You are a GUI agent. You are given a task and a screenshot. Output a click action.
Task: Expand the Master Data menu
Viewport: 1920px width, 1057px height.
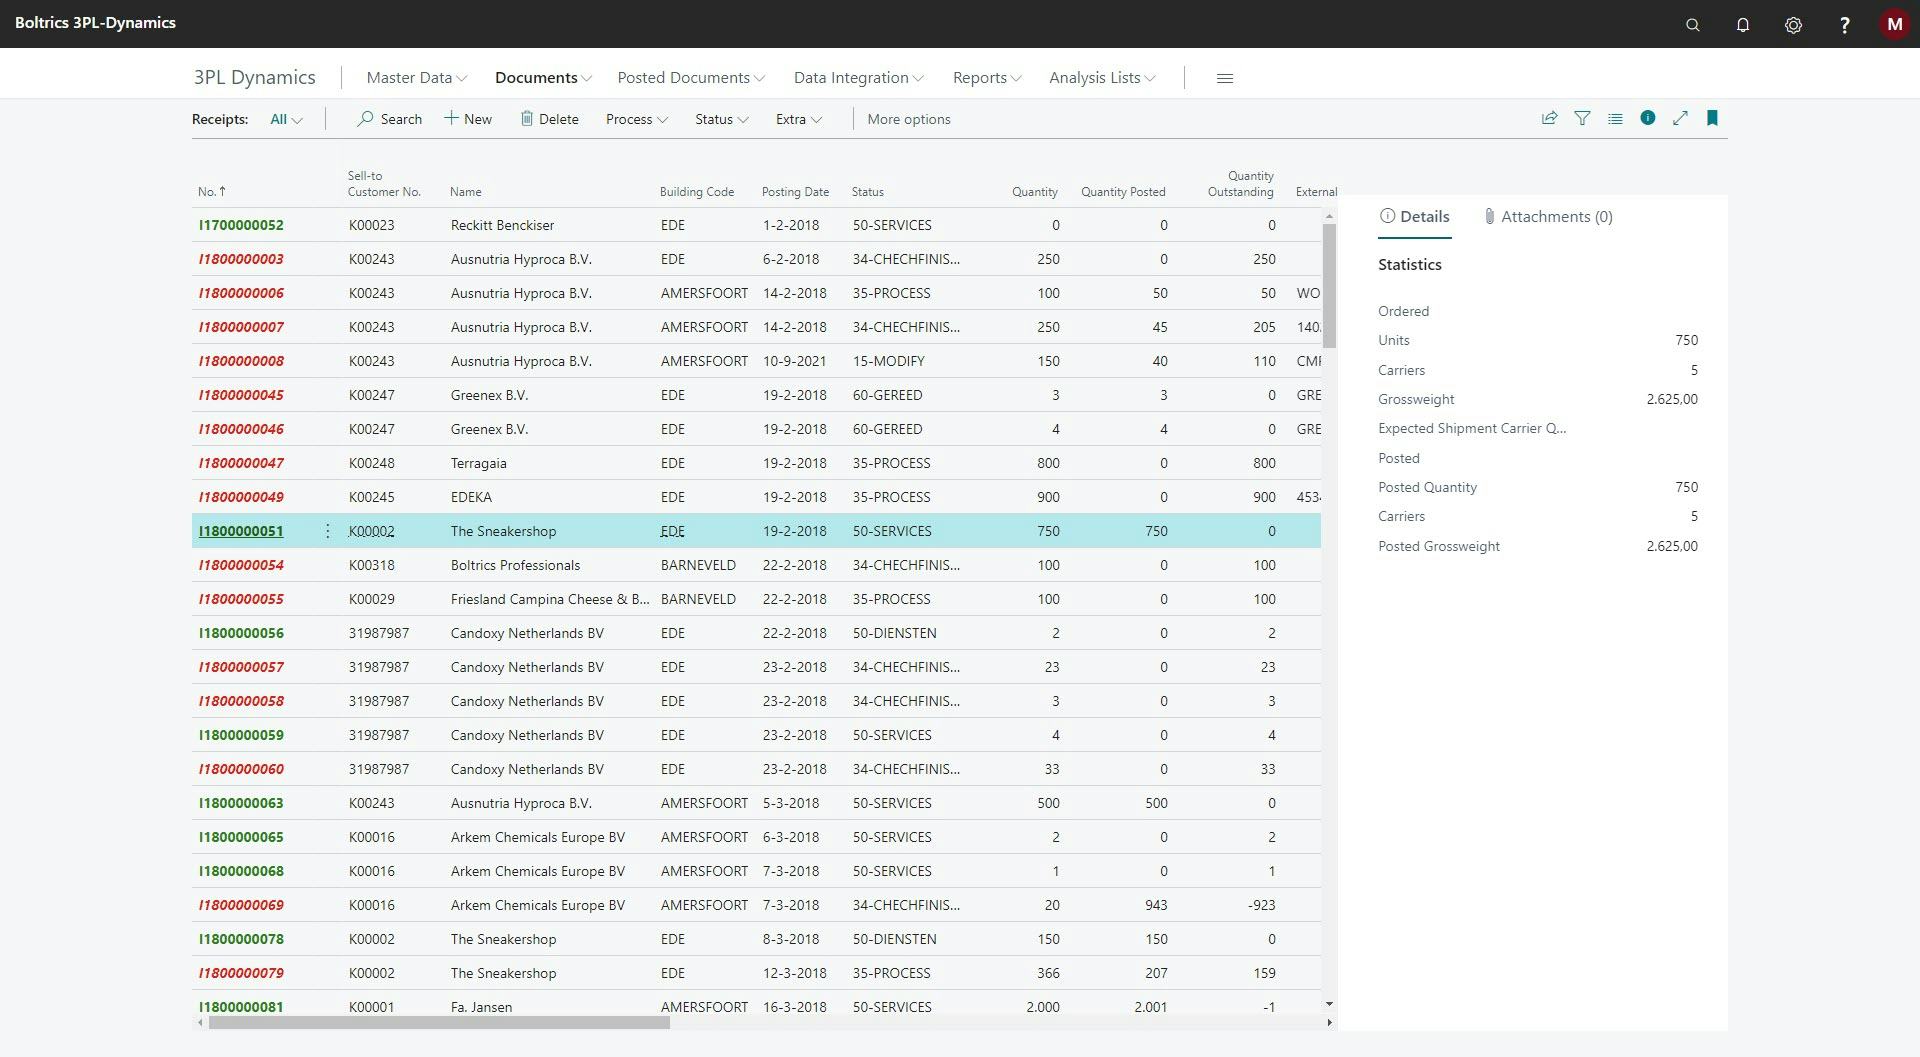pyautogui.click(x=416, y=78)
